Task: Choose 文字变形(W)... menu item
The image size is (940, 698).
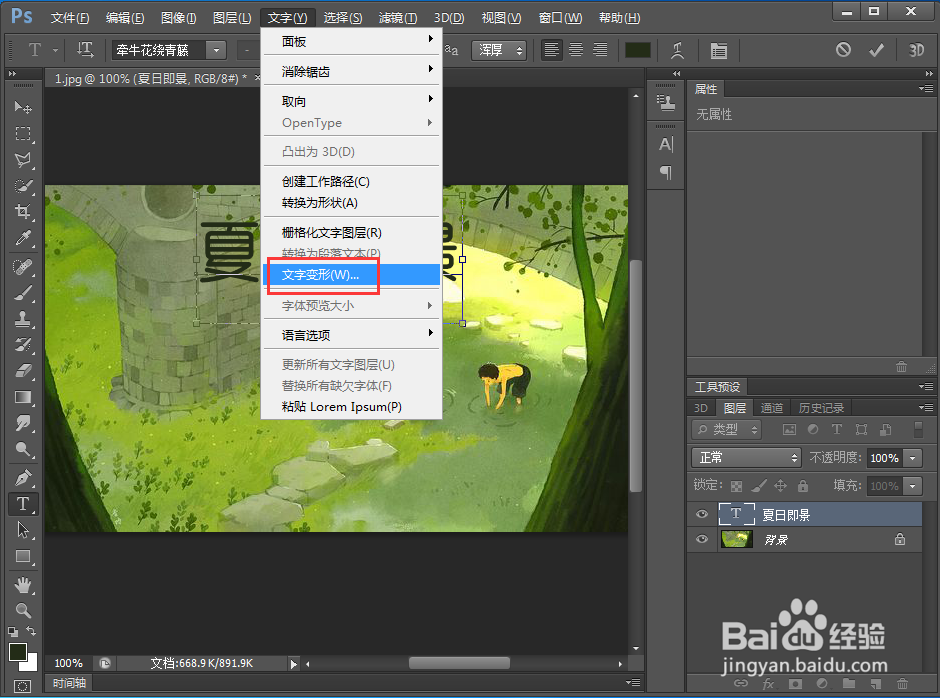Action: click(x=351, y=275)
